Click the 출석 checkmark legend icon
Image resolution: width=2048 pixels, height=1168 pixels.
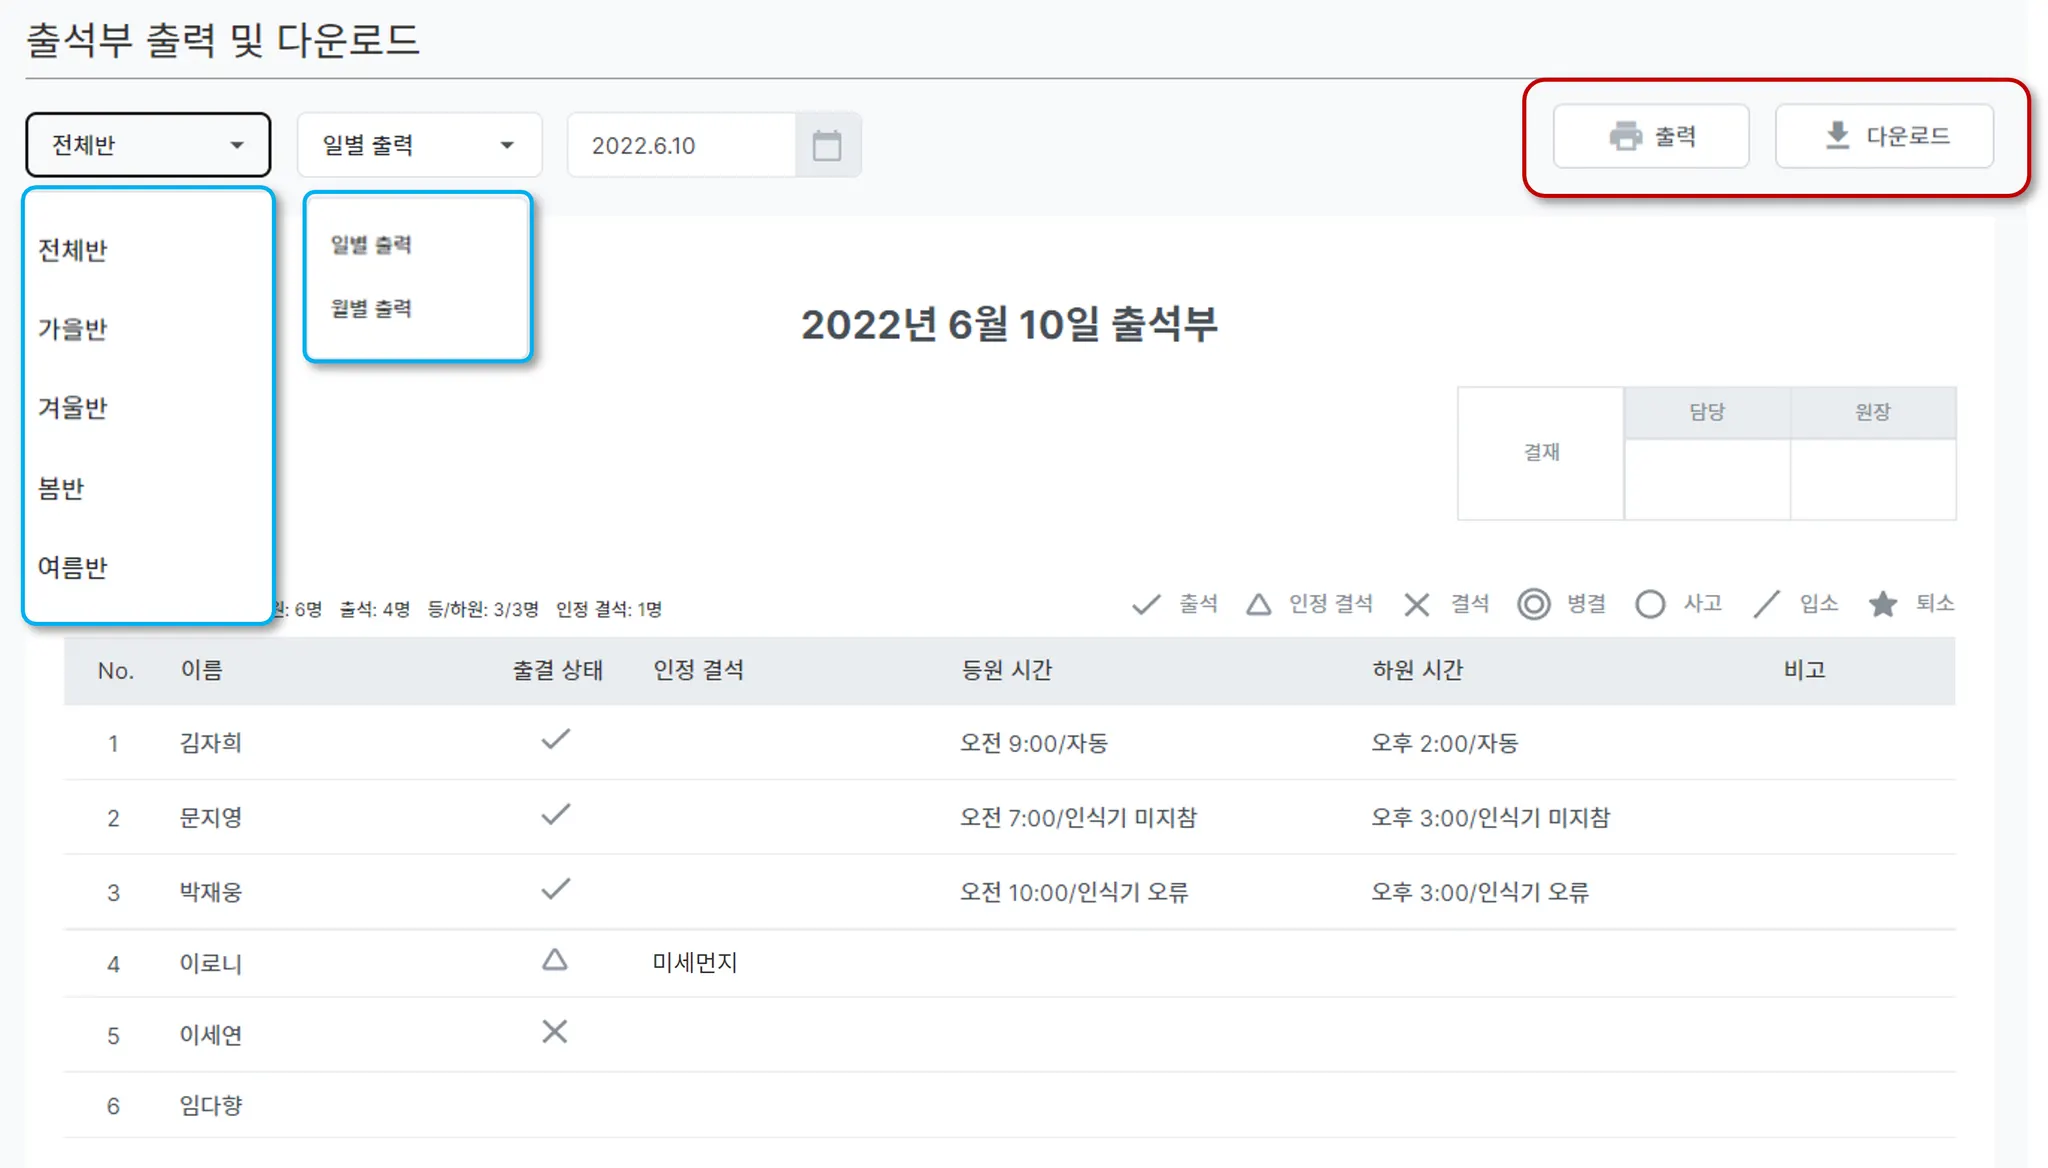(x=1146, y=604)
